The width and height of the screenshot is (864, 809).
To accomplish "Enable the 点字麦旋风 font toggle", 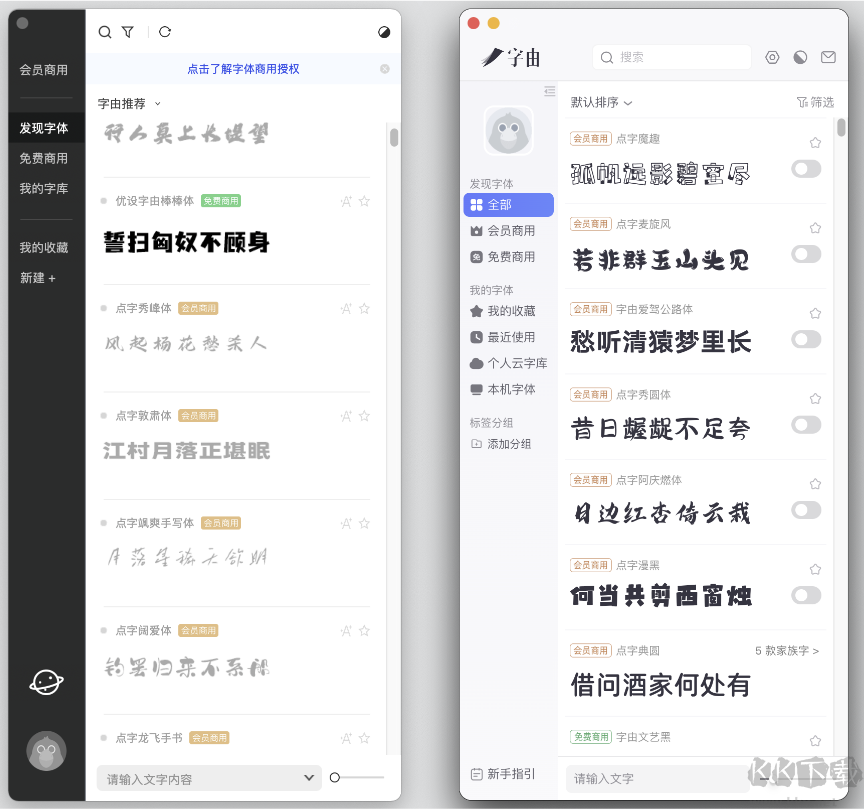I will (806, 255).
